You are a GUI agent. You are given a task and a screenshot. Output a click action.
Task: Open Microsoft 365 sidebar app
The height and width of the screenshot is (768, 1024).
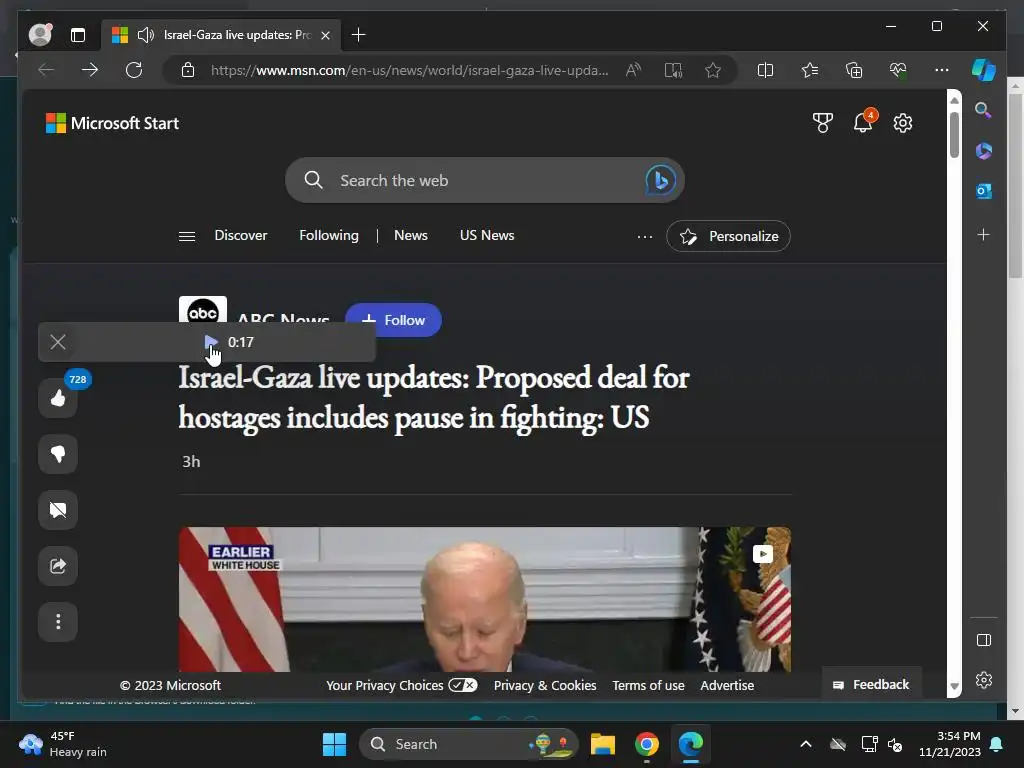coord(984,151)
